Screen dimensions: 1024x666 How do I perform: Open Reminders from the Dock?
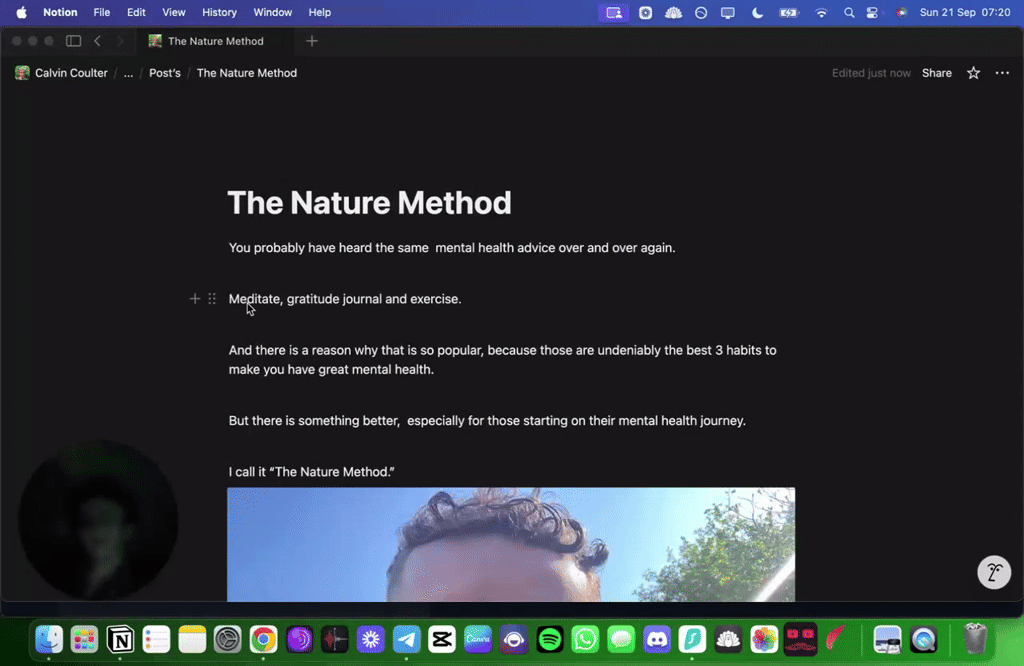[156, 639]
